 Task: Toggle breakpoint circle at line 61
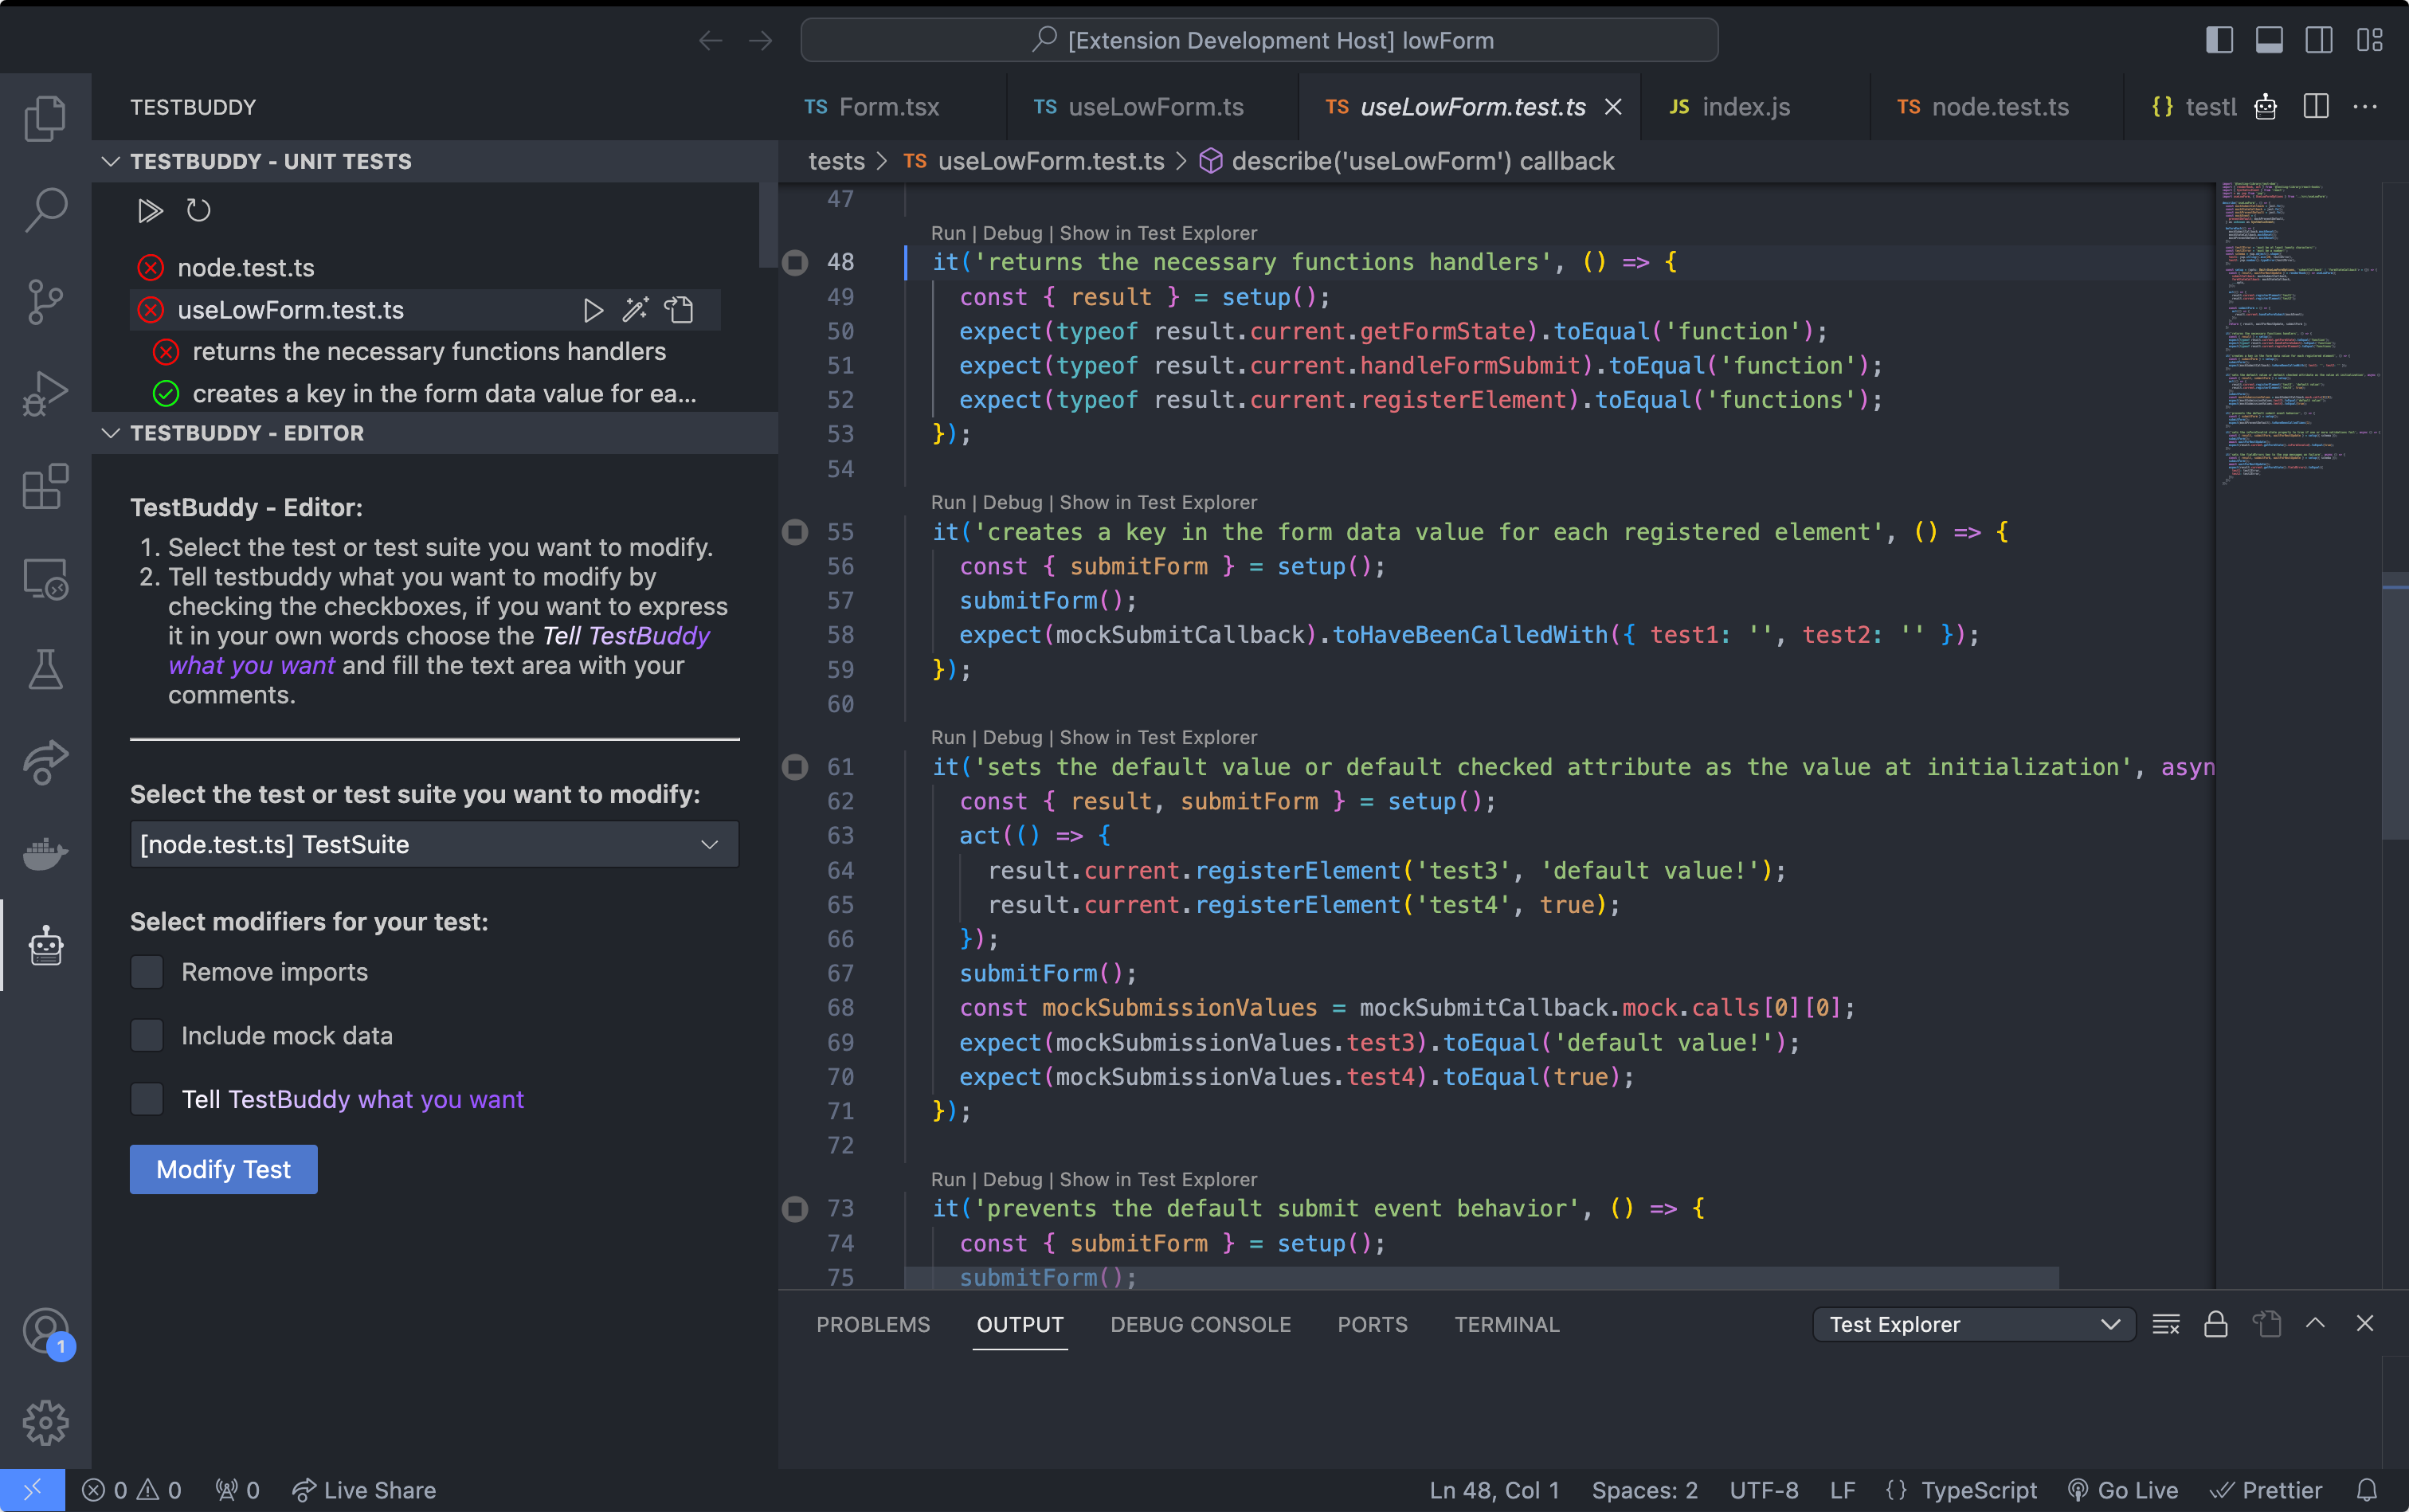(x=795, y=767)
